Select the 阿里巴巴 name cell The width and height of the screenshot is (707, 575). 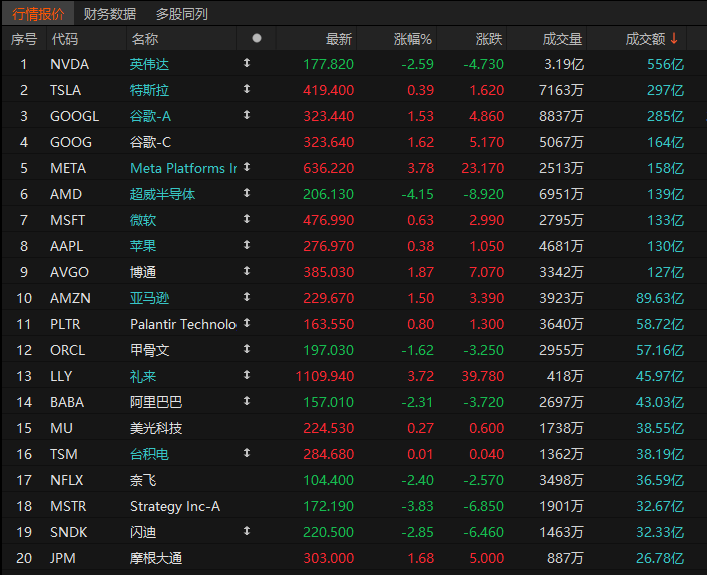(156, 402)
